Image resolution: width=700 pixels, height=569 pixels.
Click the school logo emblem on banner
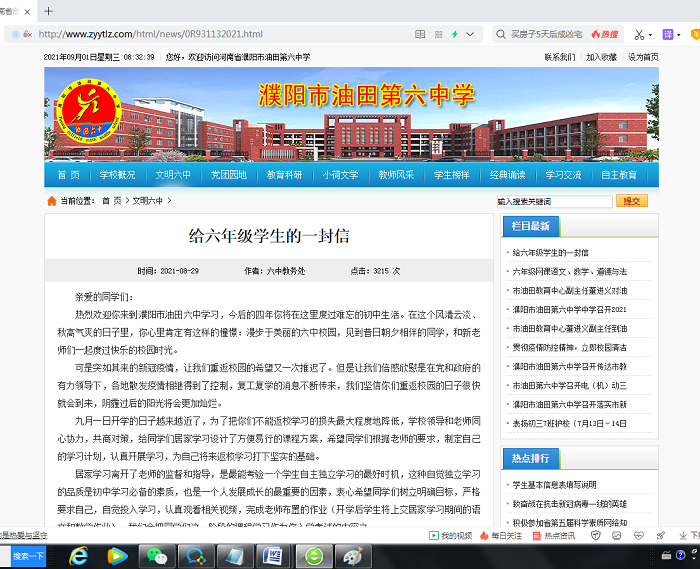coord(89,111)
